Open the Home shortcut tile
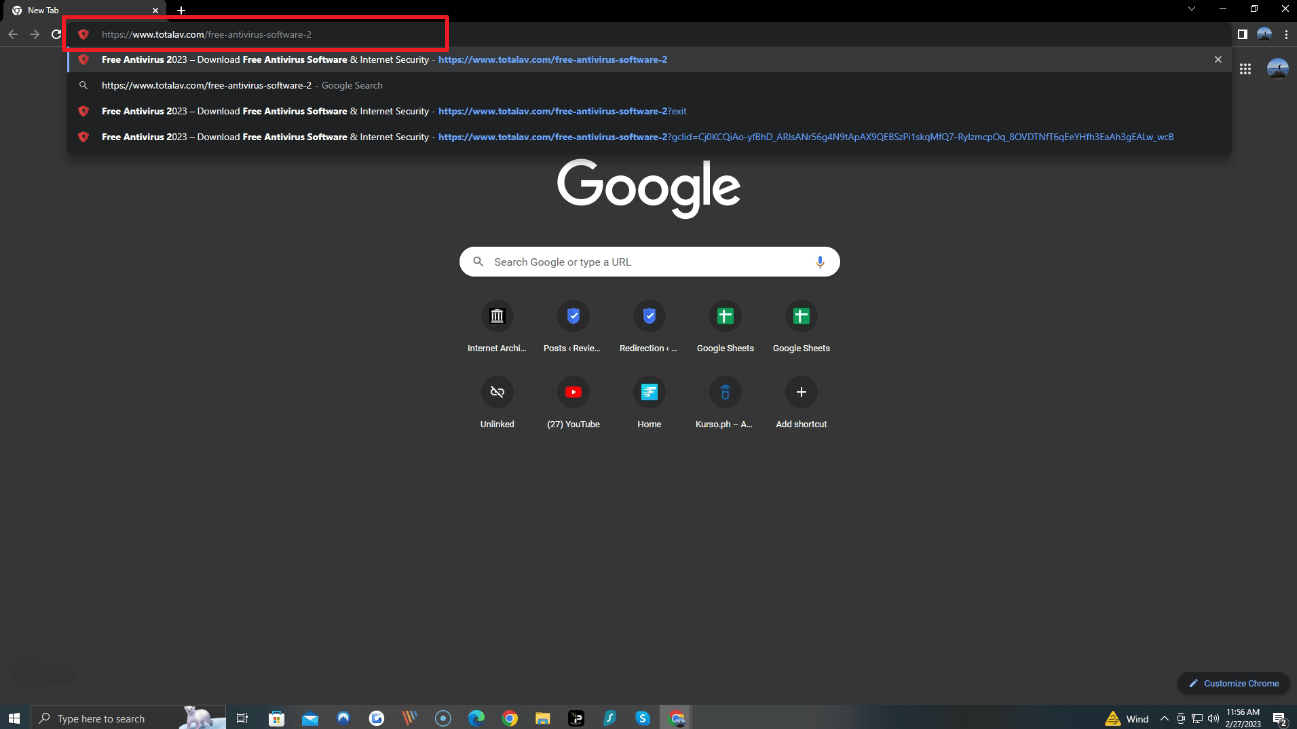Viewport: 1297px width, 729px height. (649, 402)
